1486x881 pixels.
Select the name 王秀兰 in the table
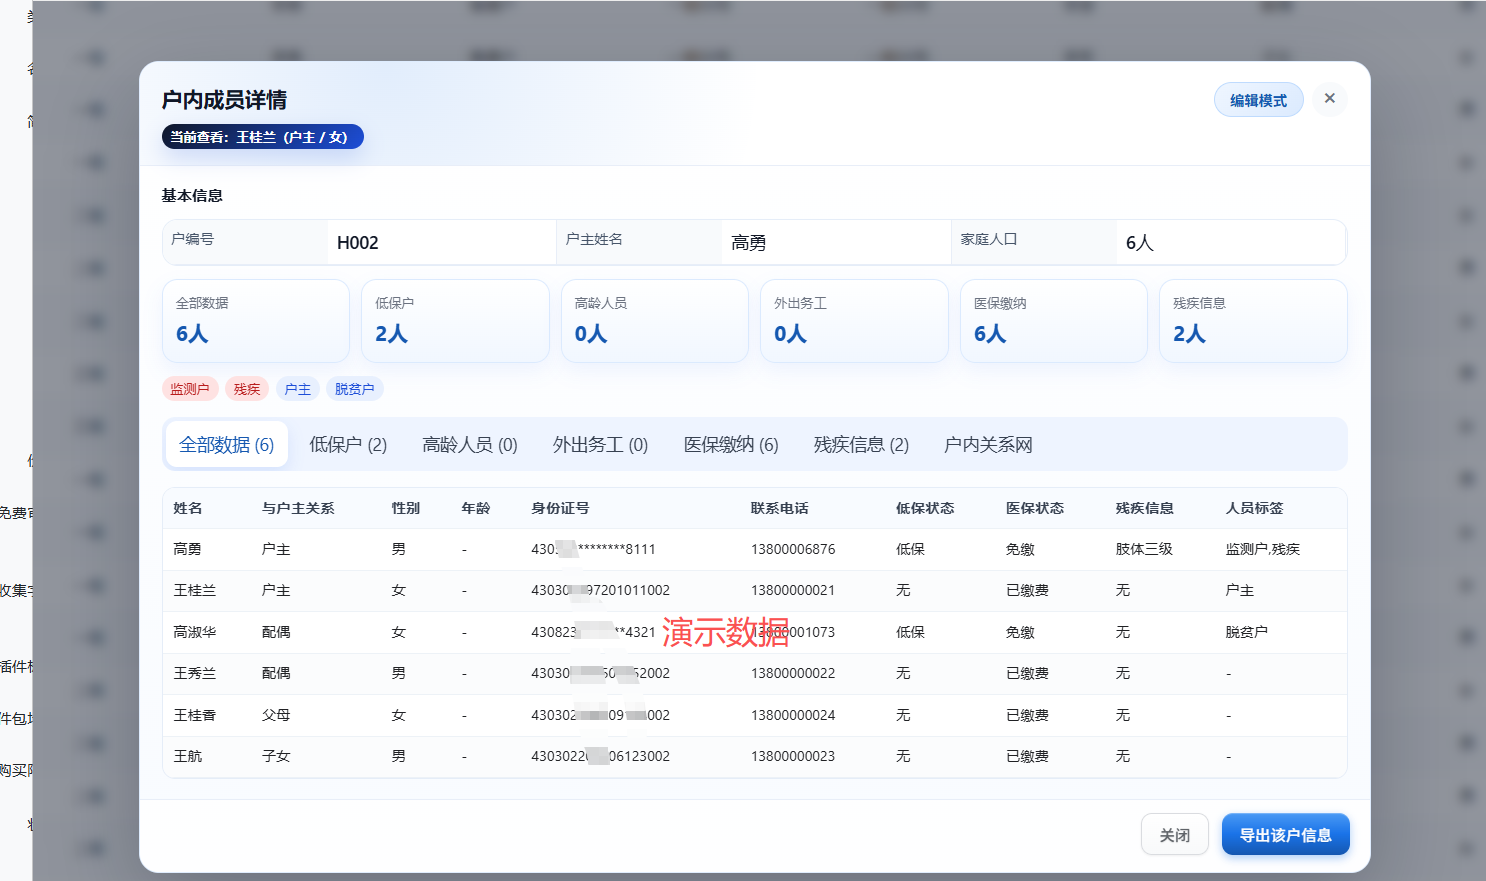coord(195,673)
